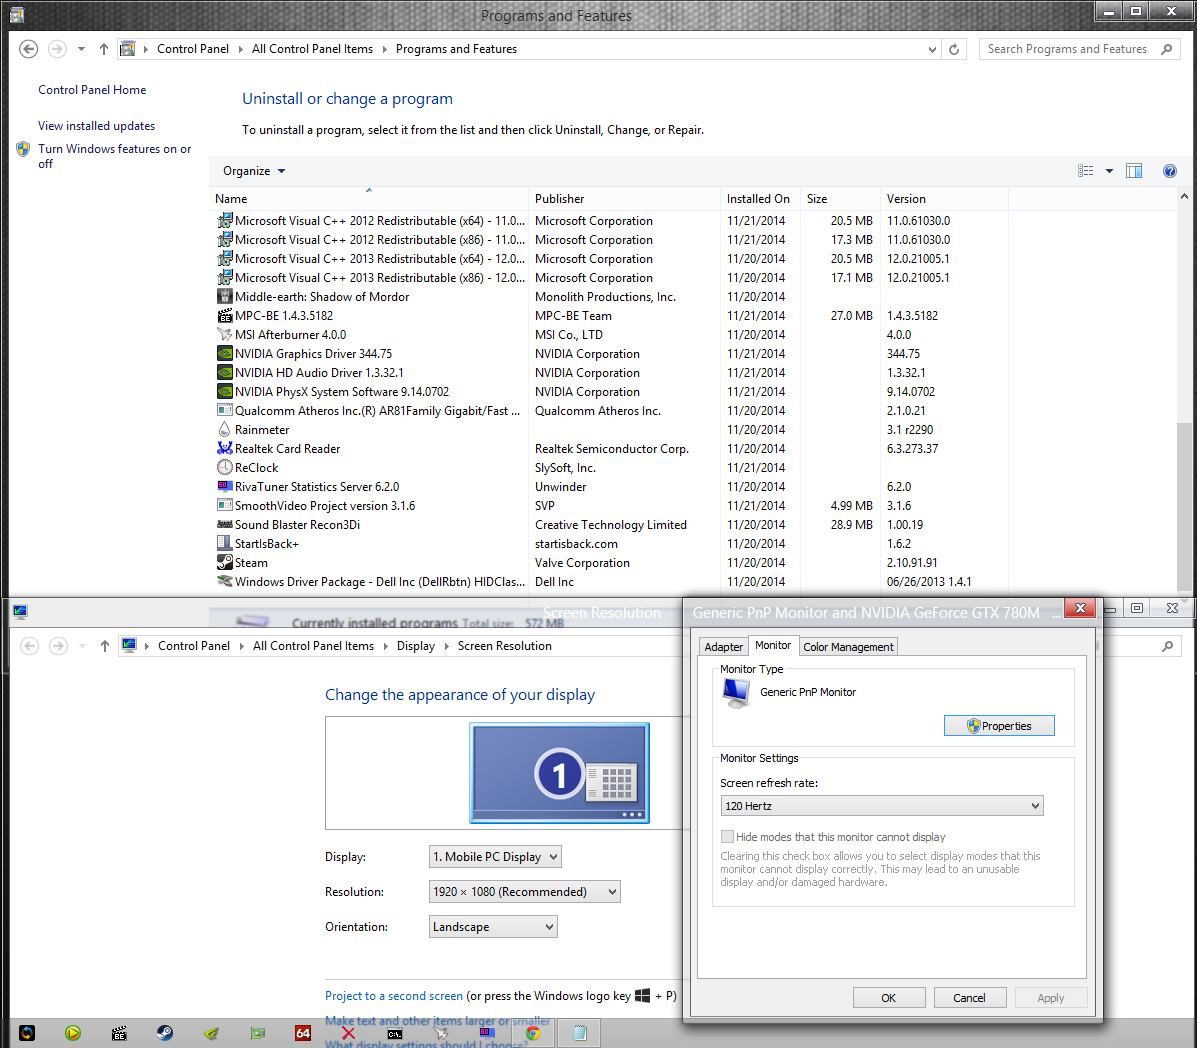Click the red X taskbar icon
1197x1048 pixels.
pos(348,1033)
